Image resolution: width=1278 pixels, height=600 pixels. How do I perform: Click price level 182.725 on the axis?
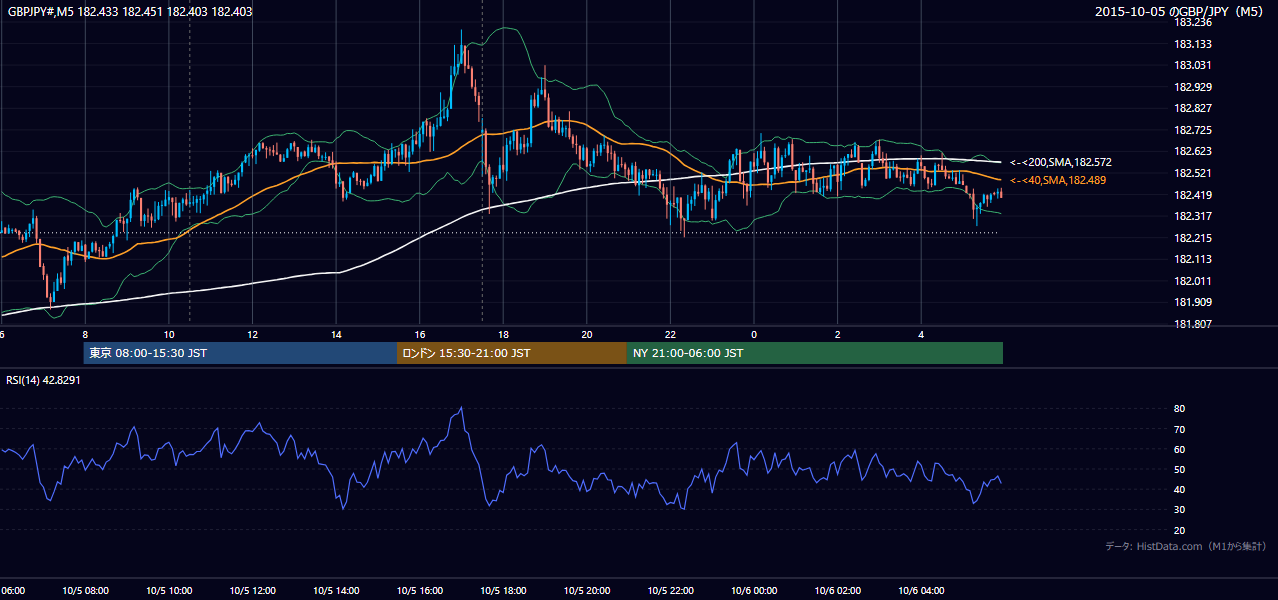click(1193, 130)
